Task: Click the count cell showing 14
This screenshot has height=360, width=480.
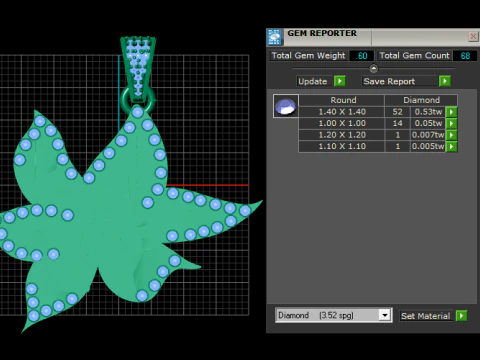Action: [397, 123]
